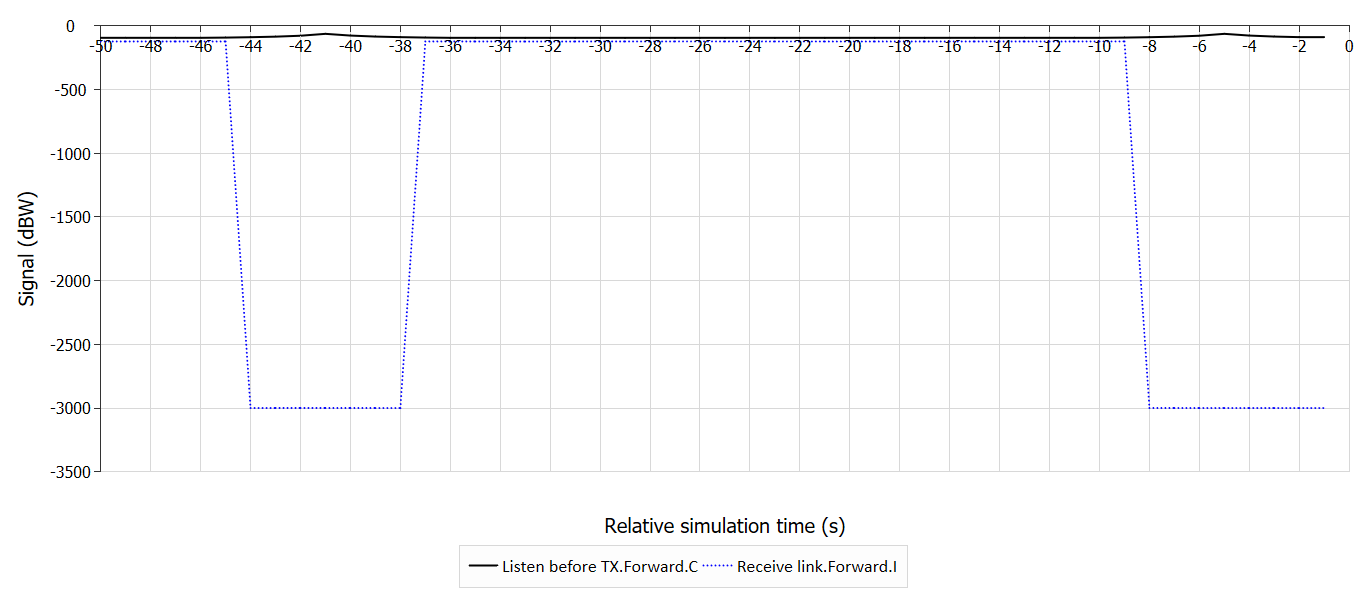
Task: Click the -8 x-axis tick label
Action: tap(1150, 46)
